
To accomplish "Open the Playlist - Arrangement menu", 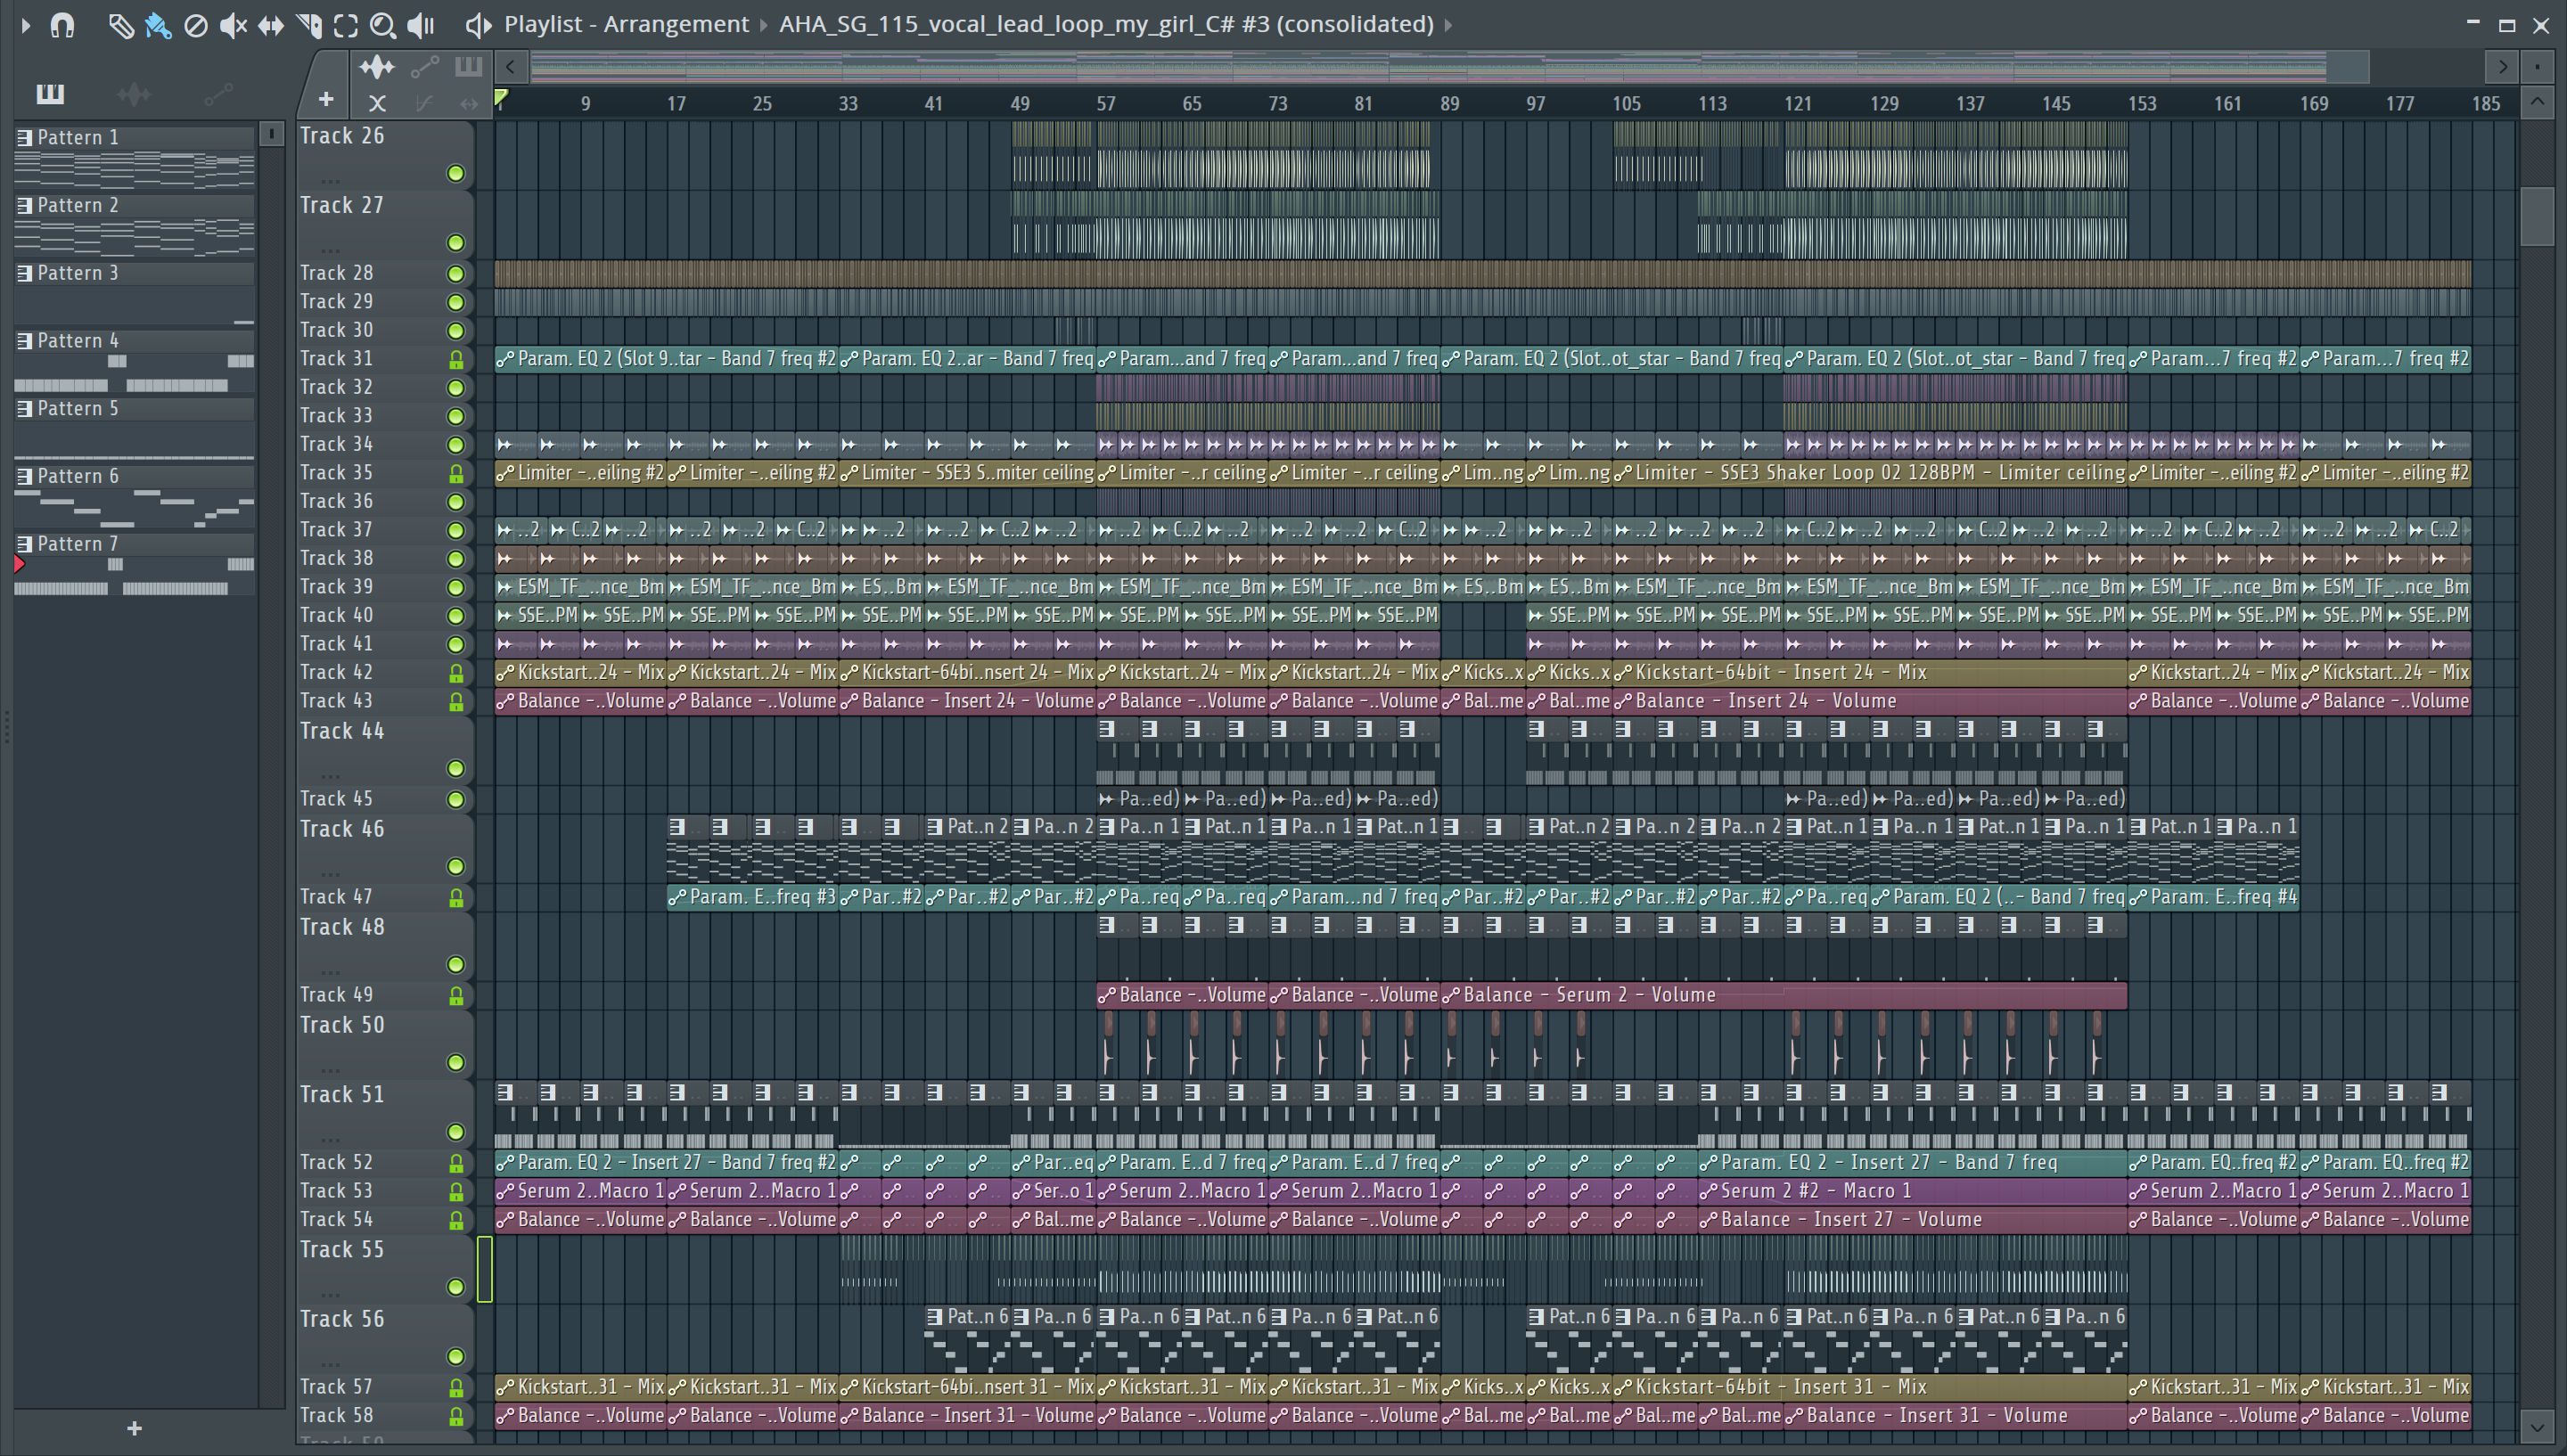I will point(626,24).
